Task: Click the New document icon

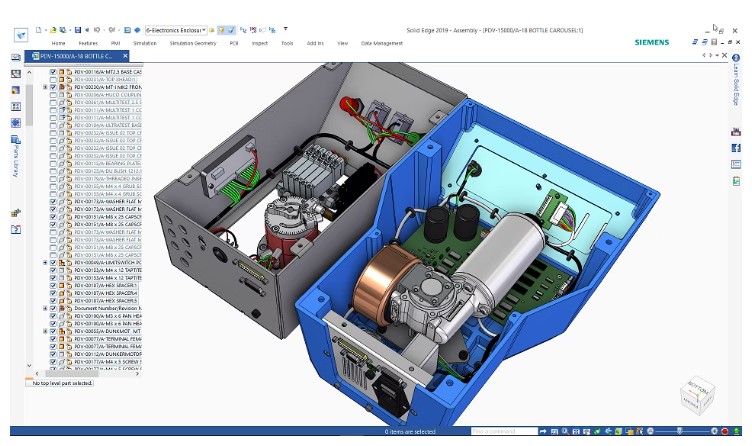Action: pyautogui.click(x=39, y=30)
